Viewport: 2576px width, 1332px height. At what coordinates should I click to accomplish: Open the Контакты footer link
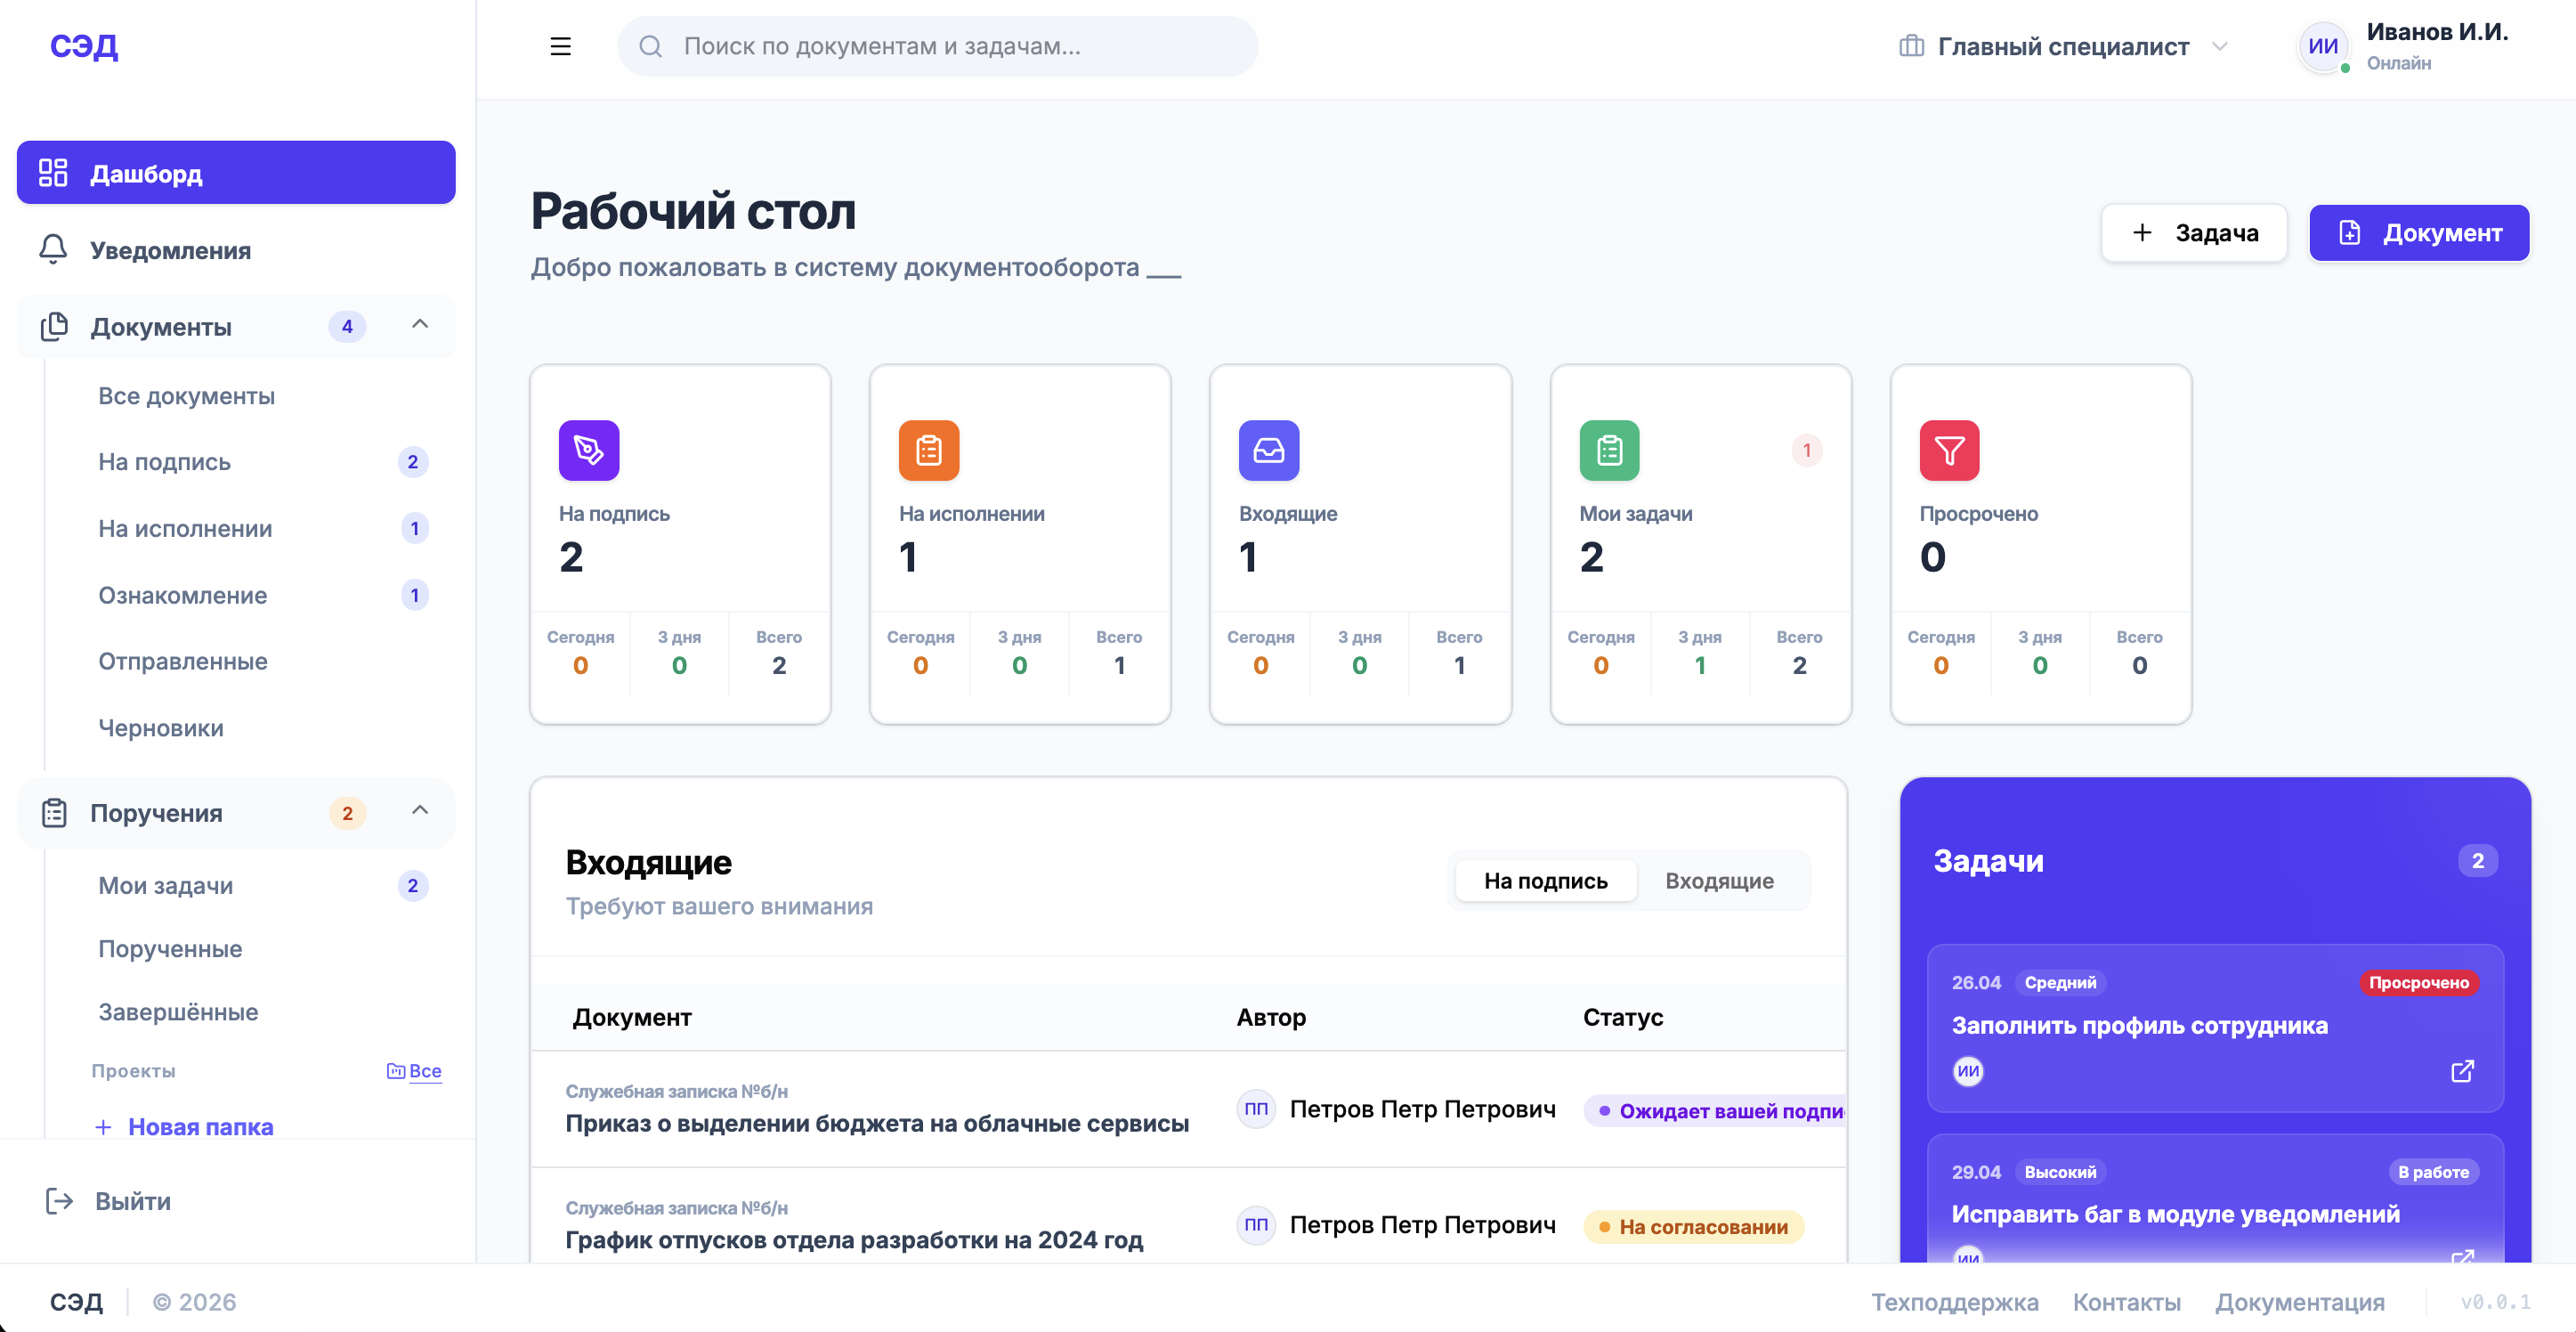coord(2126,1302)
